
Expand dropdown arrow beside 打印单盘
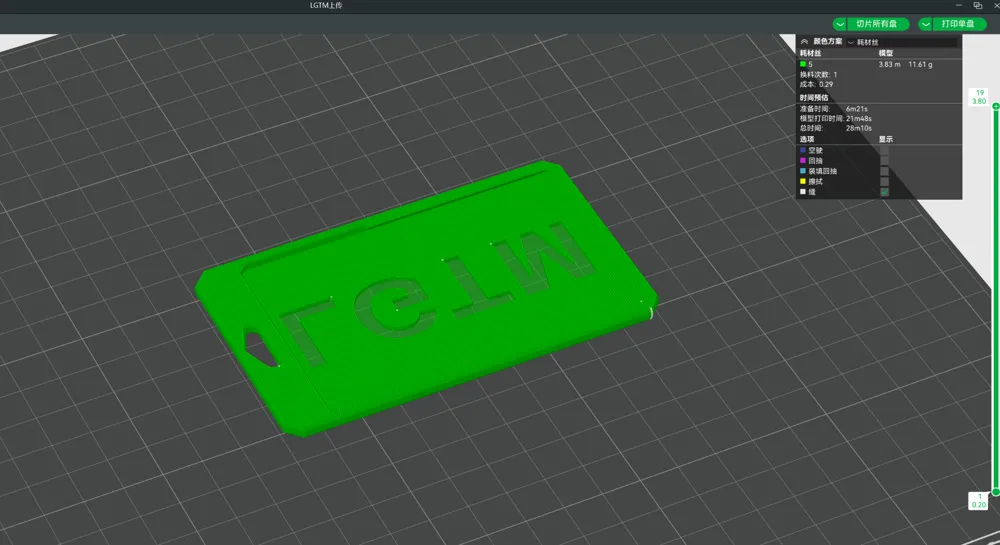pos(925,24)
